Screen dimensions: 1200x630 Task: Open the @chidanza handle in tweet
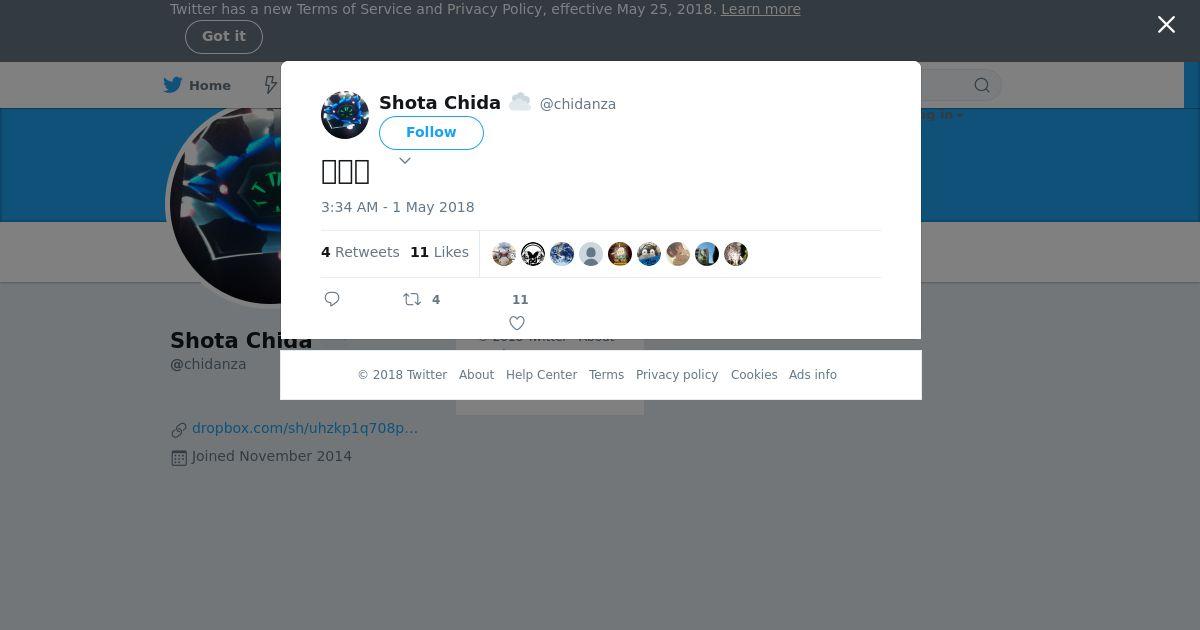(x=578, y=104)
